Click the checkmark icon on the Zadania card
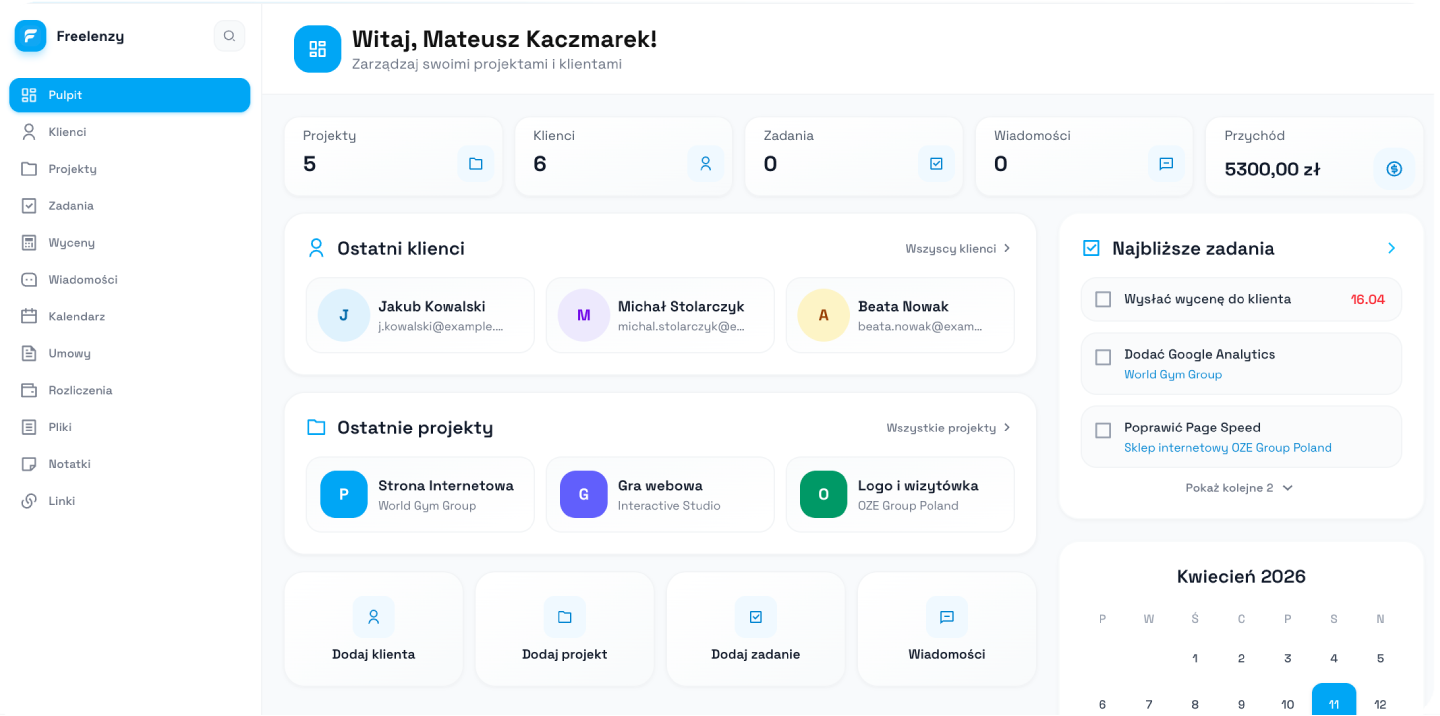Image resolution: width=1440 pixels, height=716 pixels. click(936, 163)
